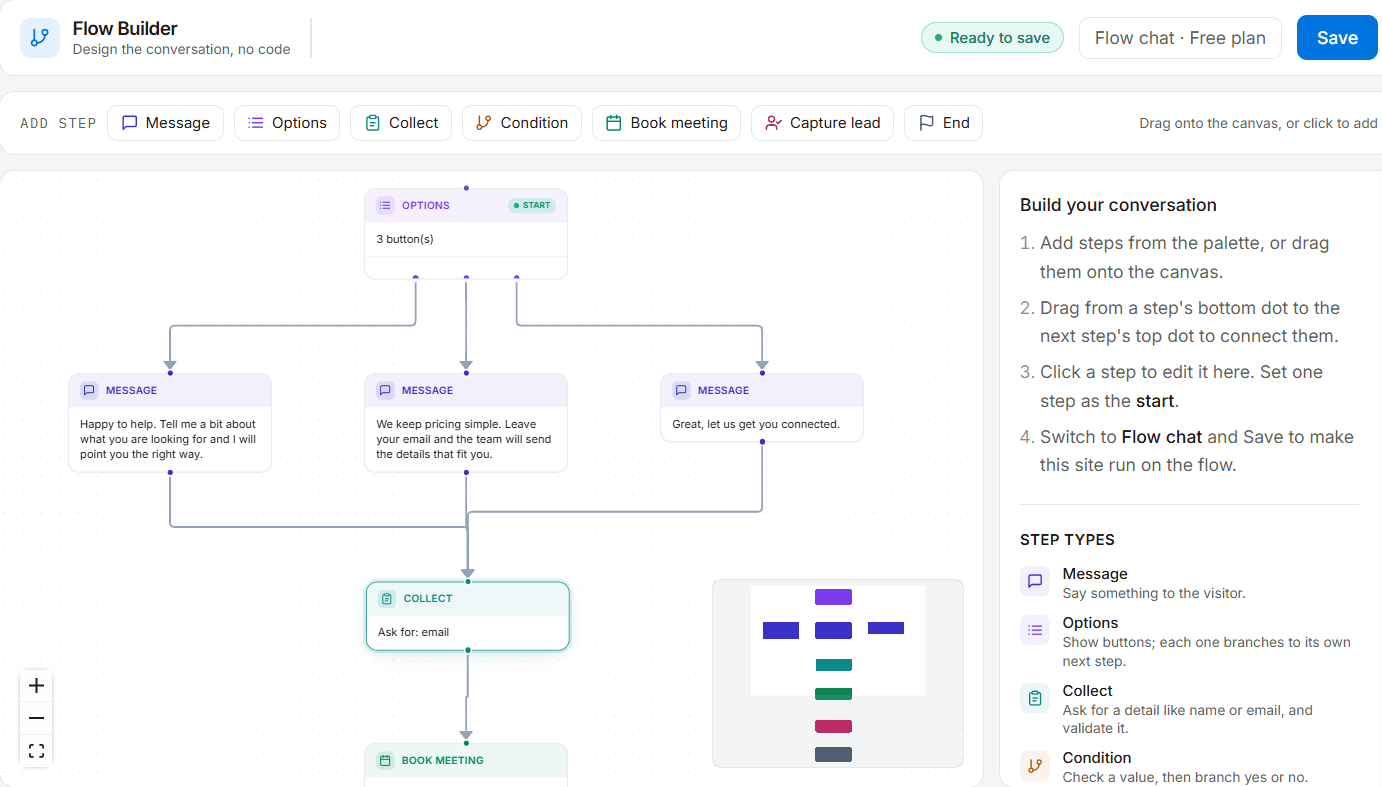Select the Options start node header
Image resolution: width=1382 pixels, height=787 pixels.
pos(466,205)
